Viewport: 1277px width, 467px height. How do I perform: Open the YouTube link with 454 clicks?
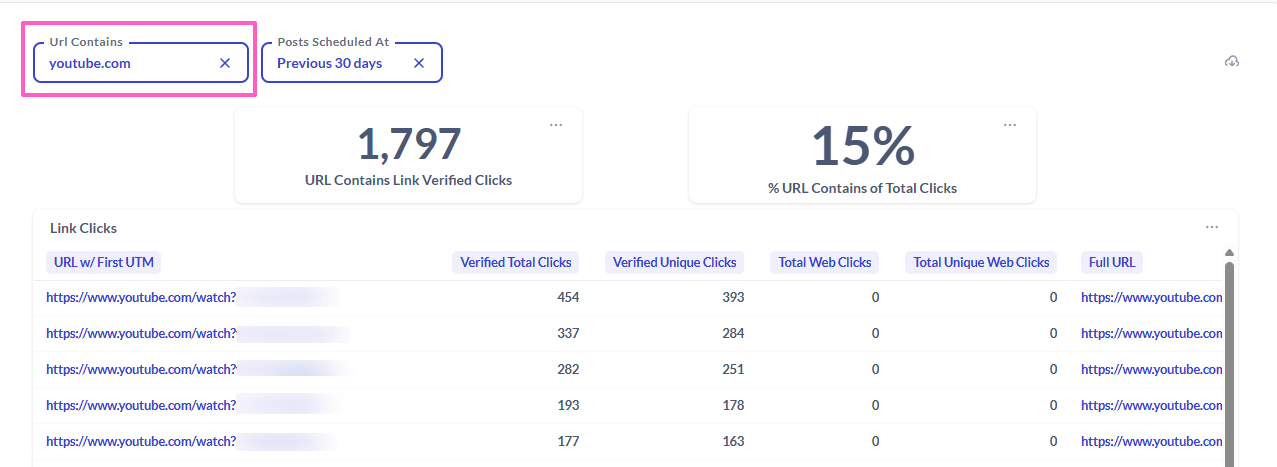tap(141, 297)
